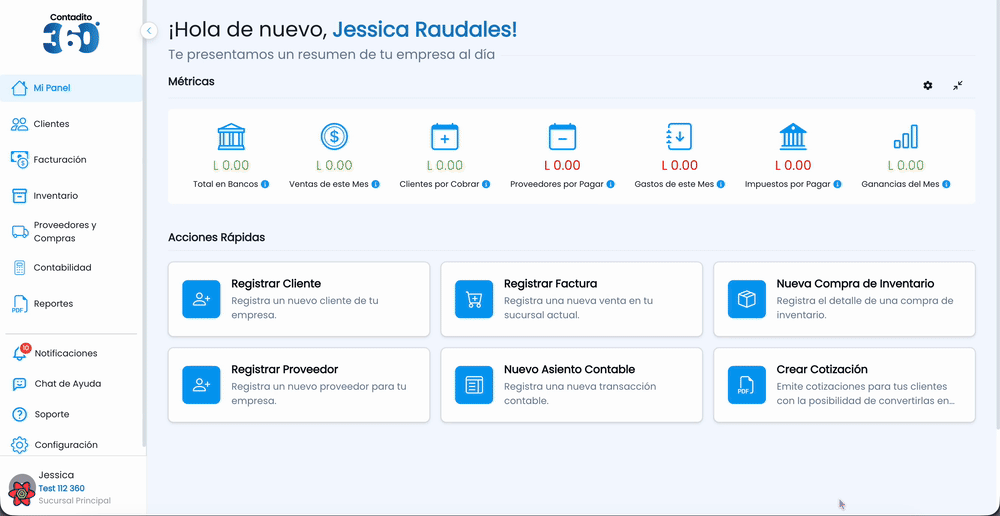Collapse the Métricas section with arrows icon
This screenshot has width=1000, height=516.
tap(957, 85)
